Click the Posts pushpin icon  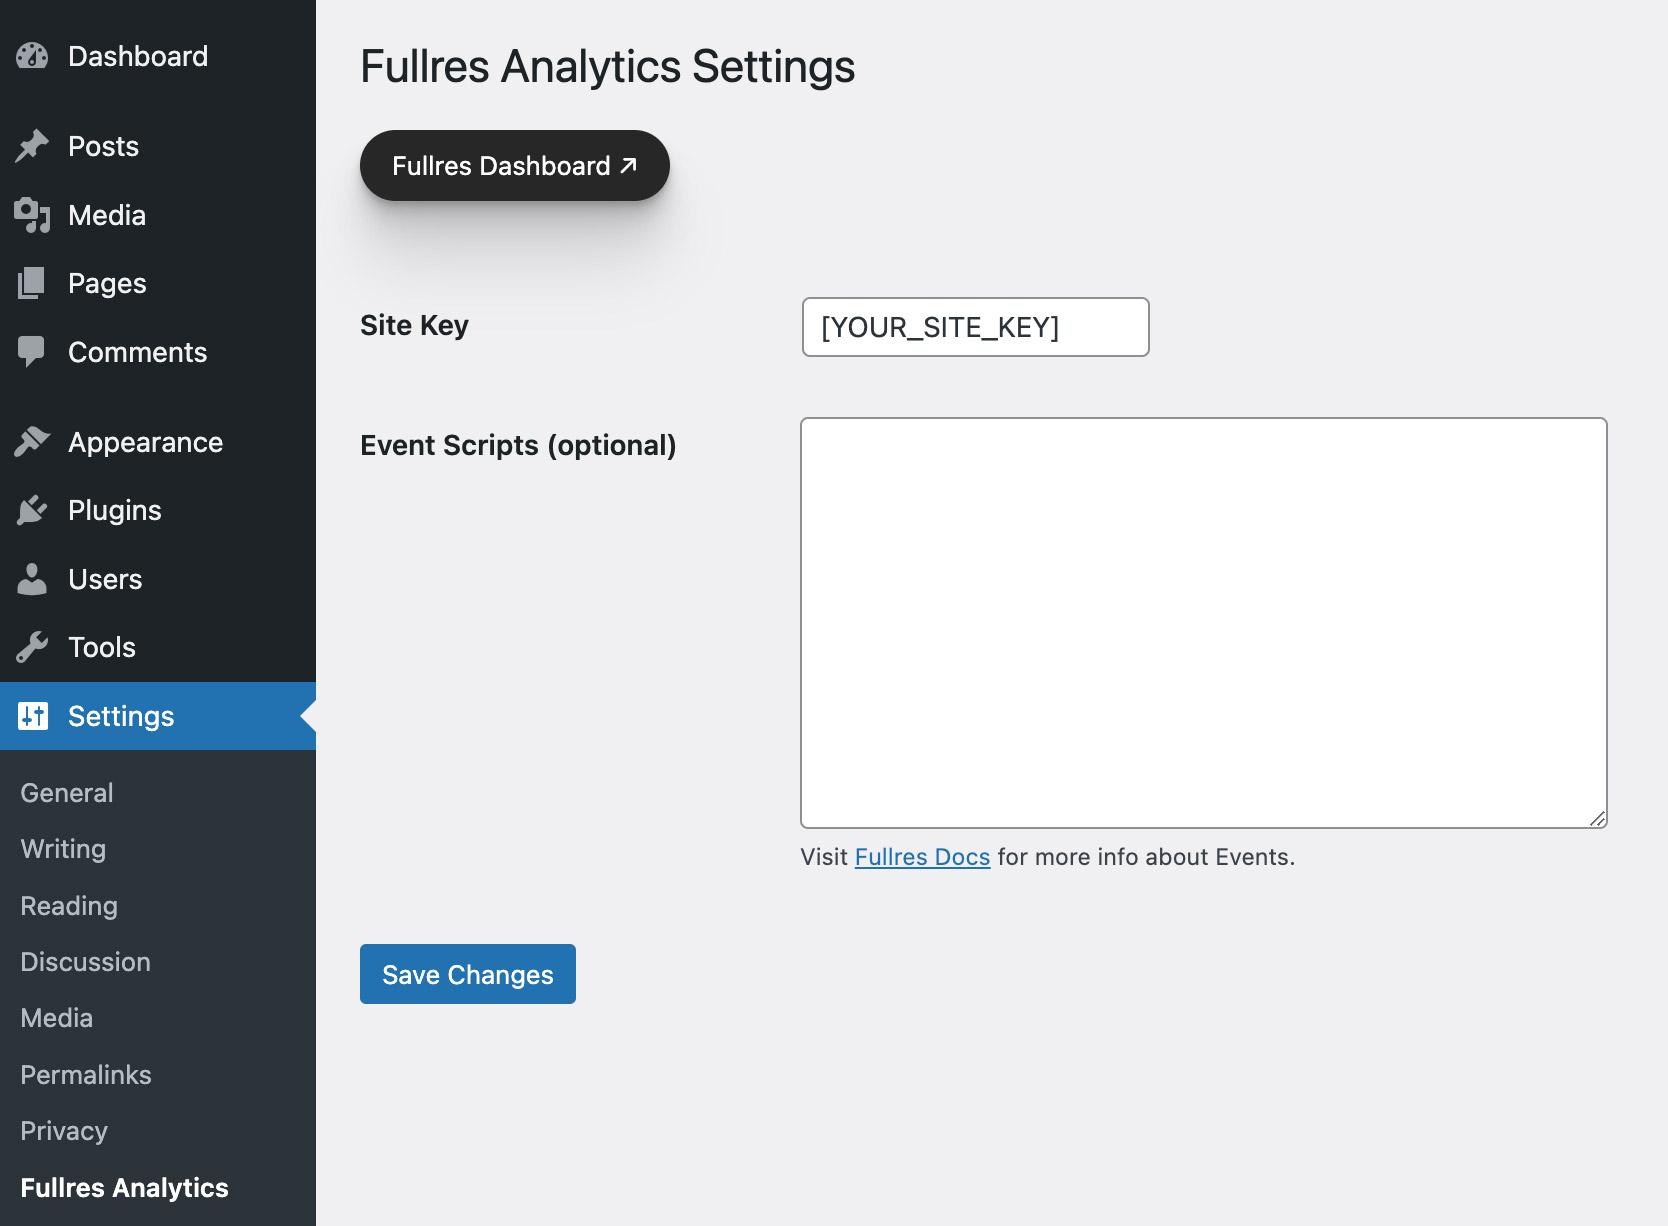click(x=32, y=146)
